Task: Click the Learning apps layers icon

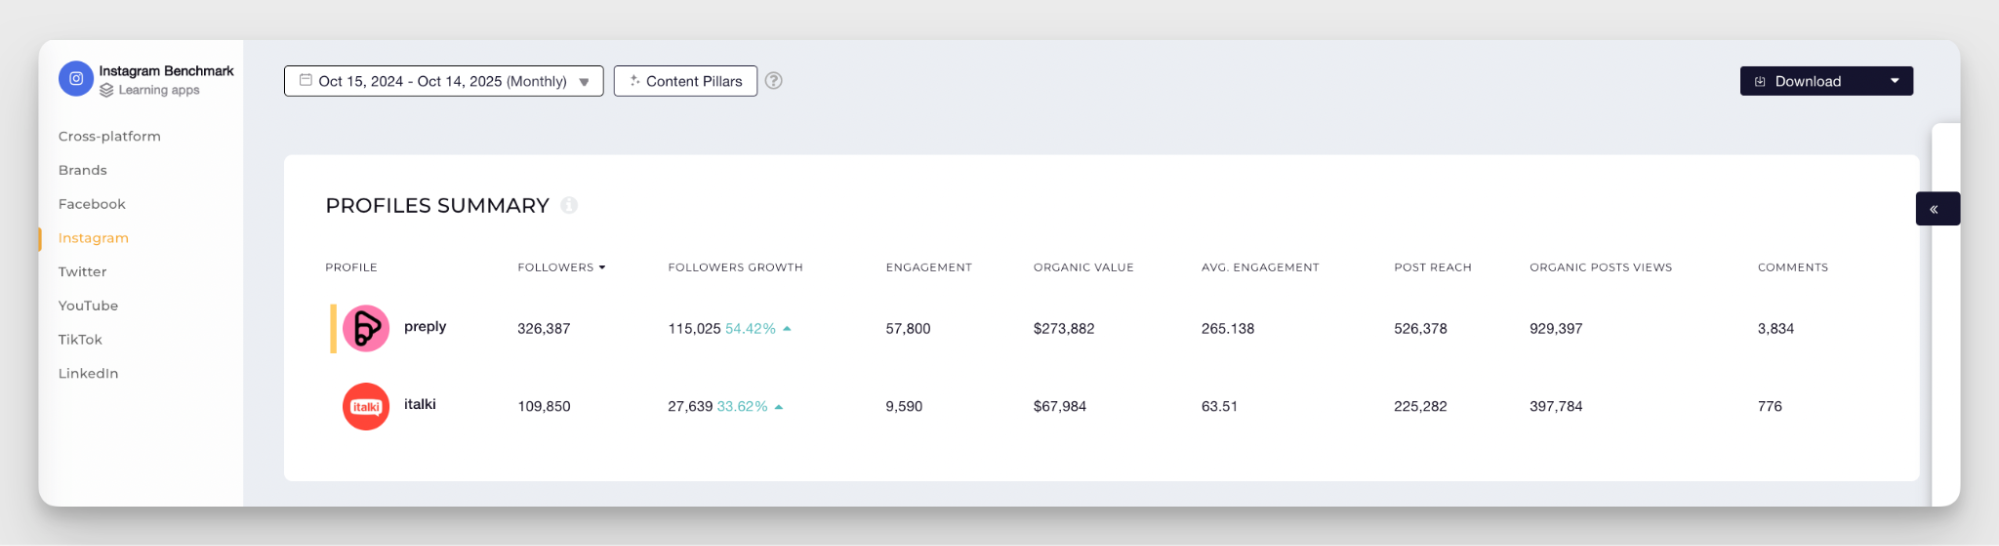Action: pyautogui.click(x=106, y=90)
